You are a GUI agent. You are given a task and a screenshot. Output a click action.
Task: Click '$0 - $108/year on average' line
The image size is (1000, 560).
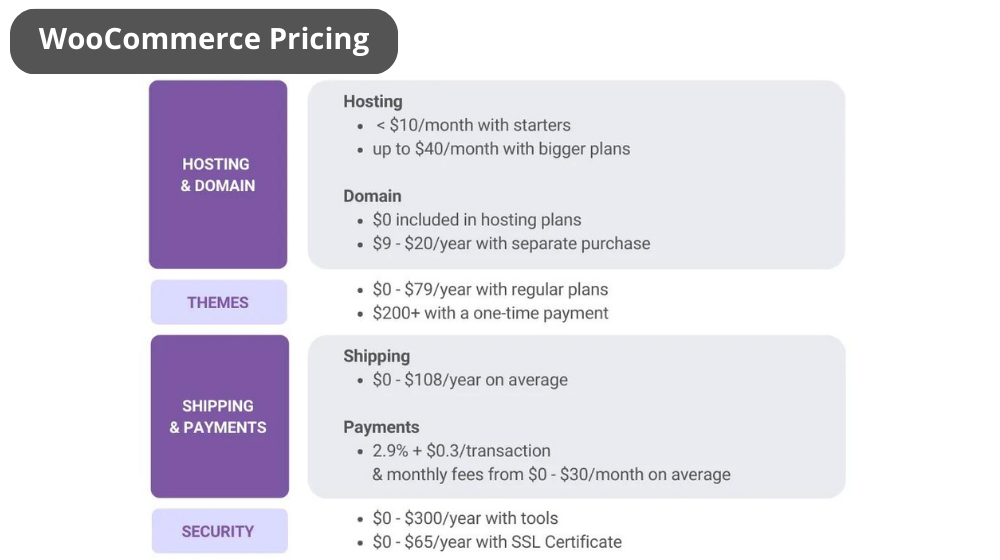click(x=470, y=379)
